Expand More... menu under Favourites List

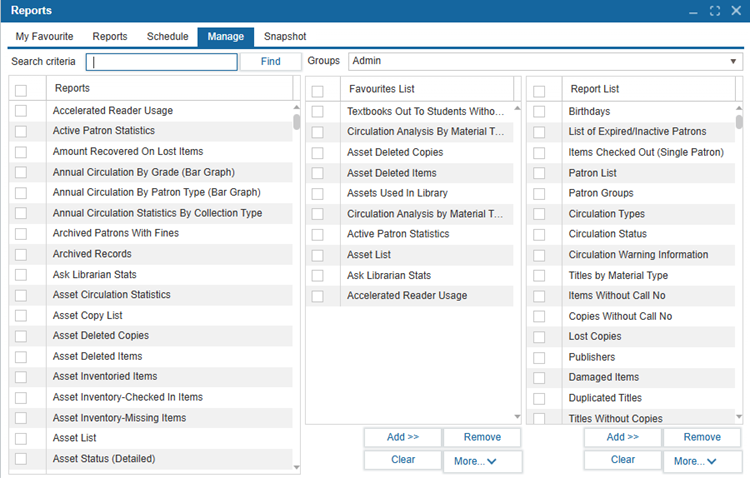click(x=482, y=461)
